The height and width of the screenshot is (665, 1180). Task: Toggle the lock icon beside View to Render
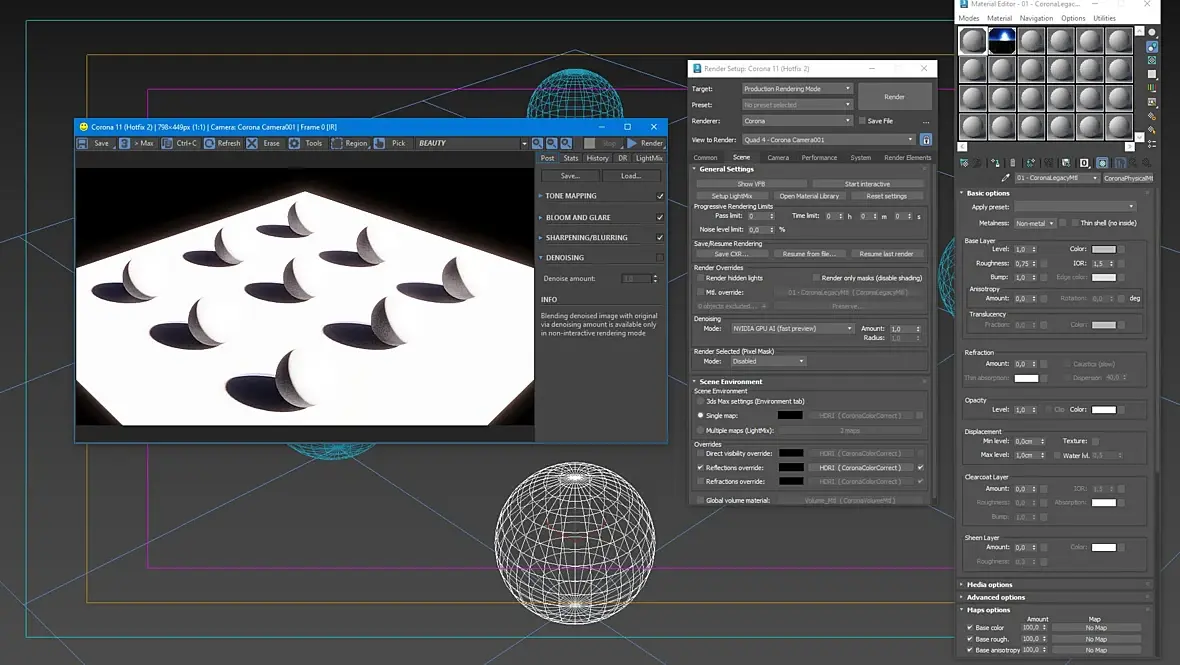pyautogui.click(x=926, y=140)
